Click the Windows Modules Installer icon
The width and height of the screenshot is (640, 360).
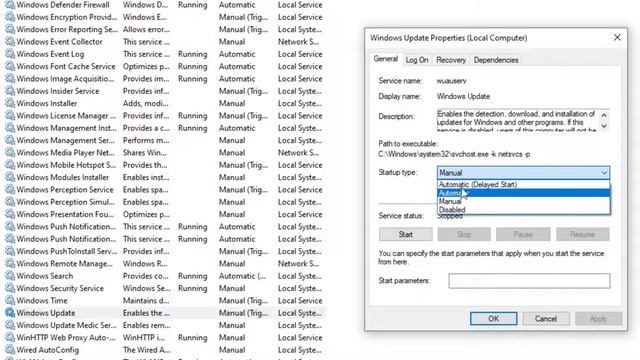click(10, 177)
